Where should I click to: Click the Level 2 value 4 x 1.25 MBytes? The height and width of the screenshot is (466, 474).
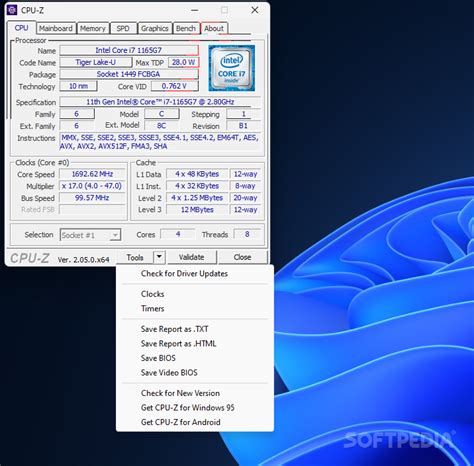click(x=197, y=198)
